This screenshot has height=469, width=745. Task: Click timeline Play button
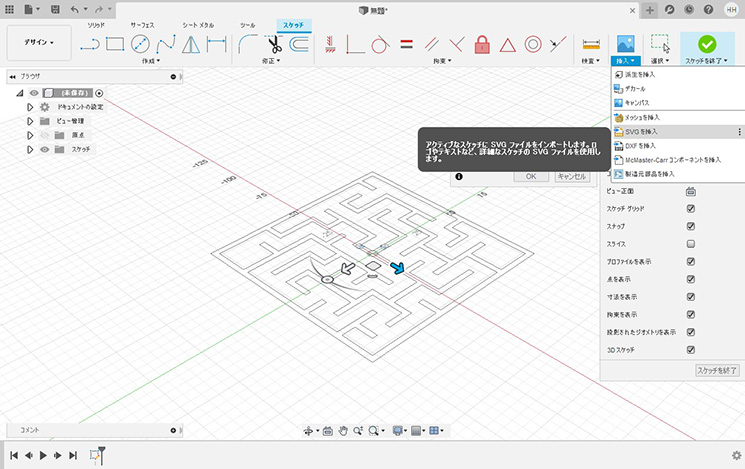(43, 456)
